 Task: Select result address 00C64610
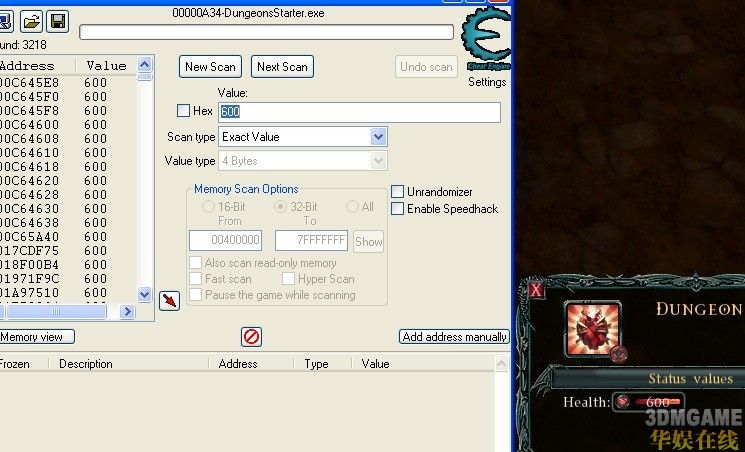(x=29, y=153)
